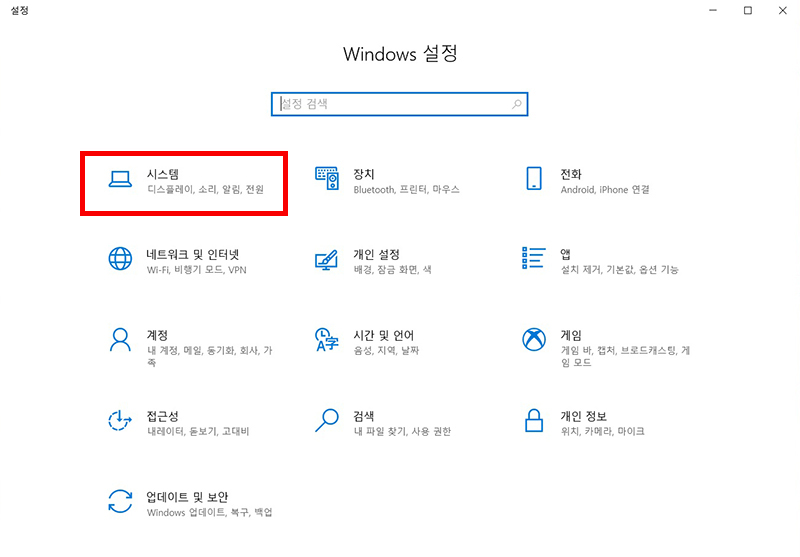
Task: Open the 네트워크 및 인터넷 globe icon
Action: 120,259
